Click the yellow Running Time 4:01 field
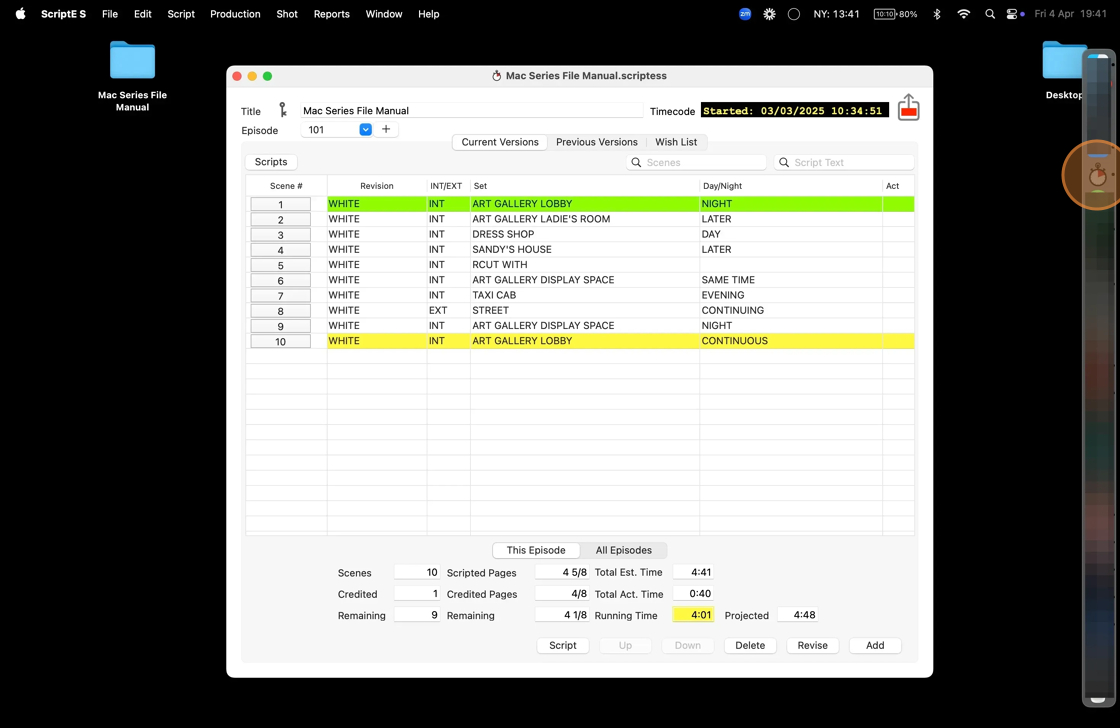The width and height of the screenshot is (1120, 728). coord(693,614)
